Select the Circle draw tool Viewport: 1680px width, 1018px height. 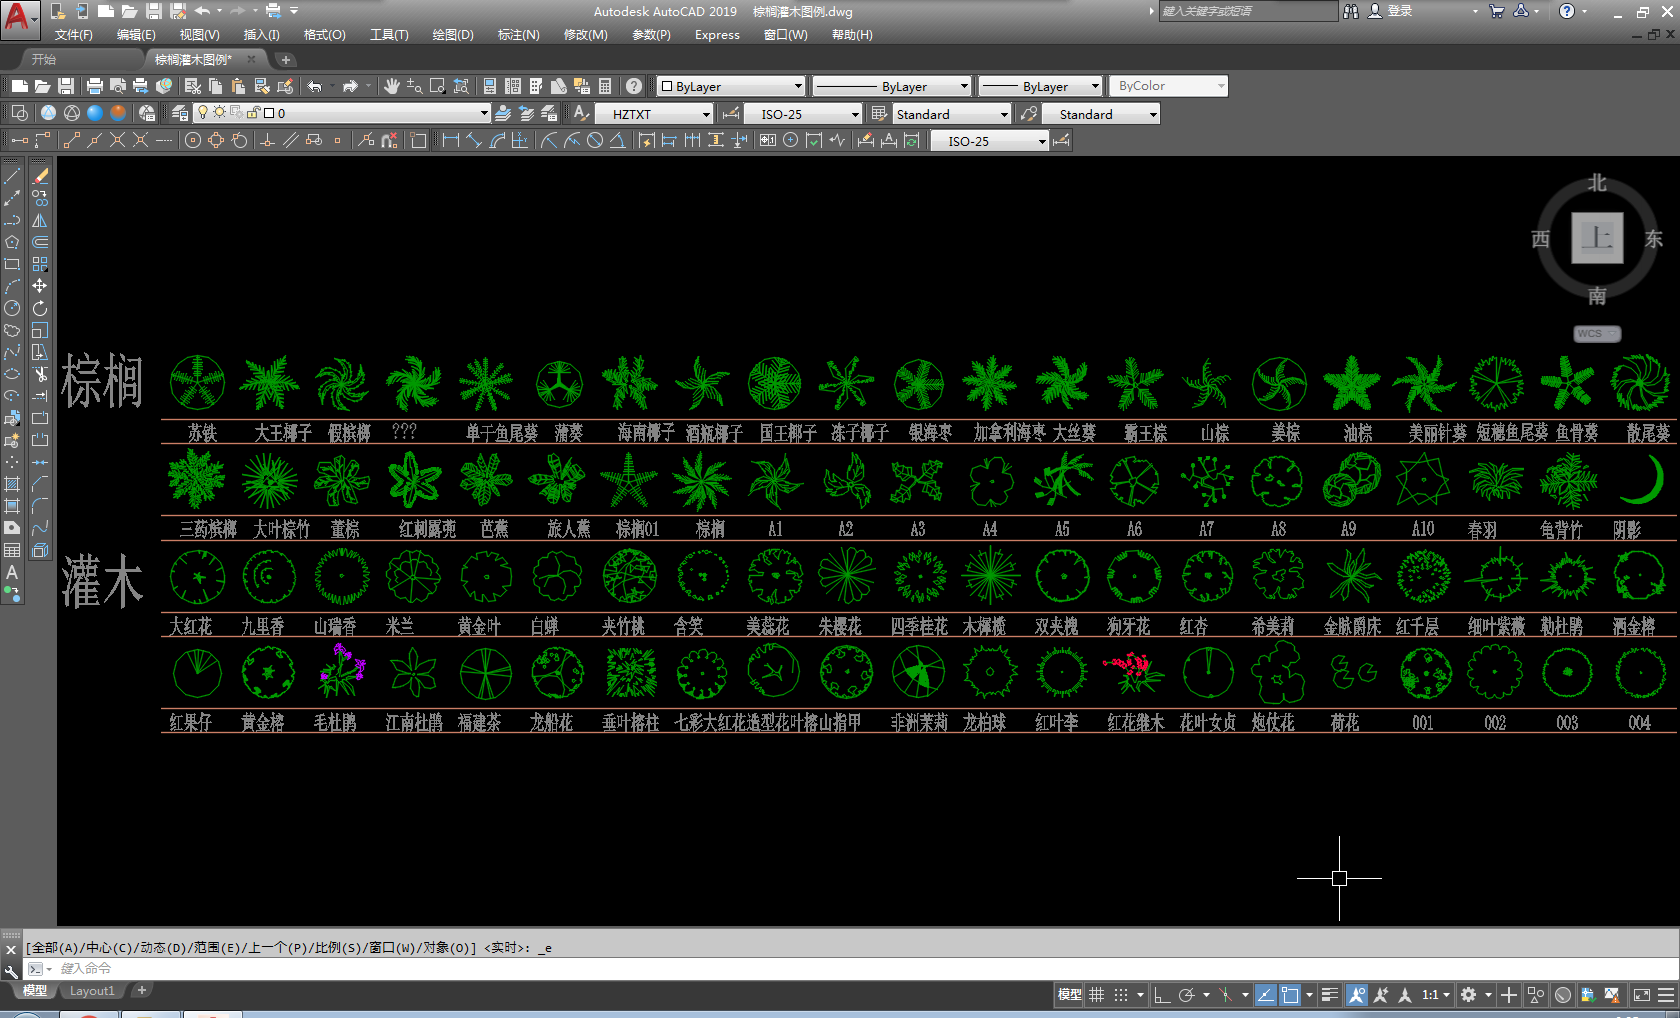point(12,308)
